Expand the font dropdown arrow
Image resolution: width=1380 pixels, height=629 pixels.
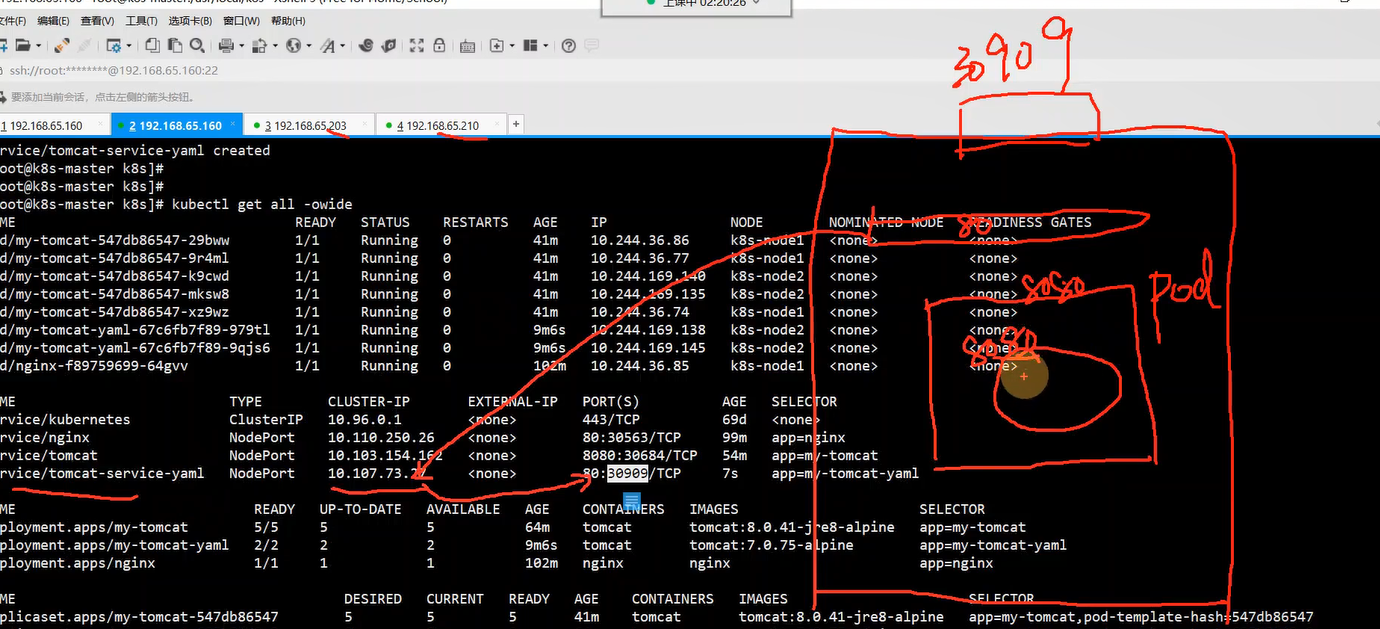click(343, 45)
